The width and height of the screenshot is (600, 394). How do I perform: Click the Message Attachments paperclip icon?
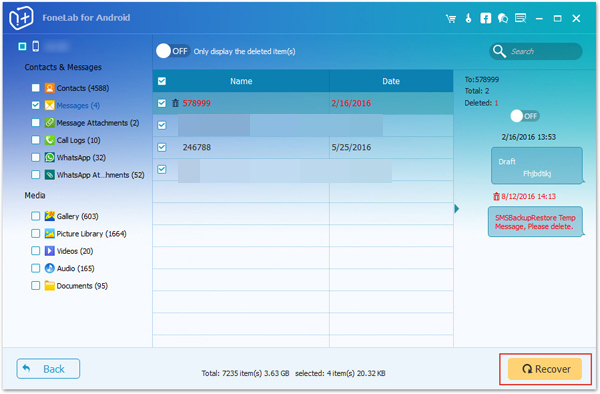(x=49, y=123)
